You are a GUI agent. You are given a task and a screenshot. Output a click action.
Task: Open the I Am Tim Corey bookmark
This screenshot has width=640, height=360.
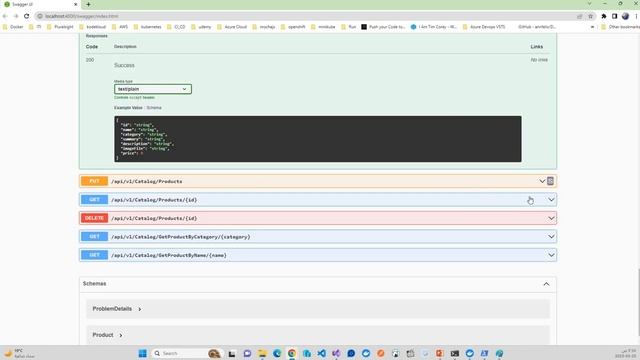click(x=433, y=27)
